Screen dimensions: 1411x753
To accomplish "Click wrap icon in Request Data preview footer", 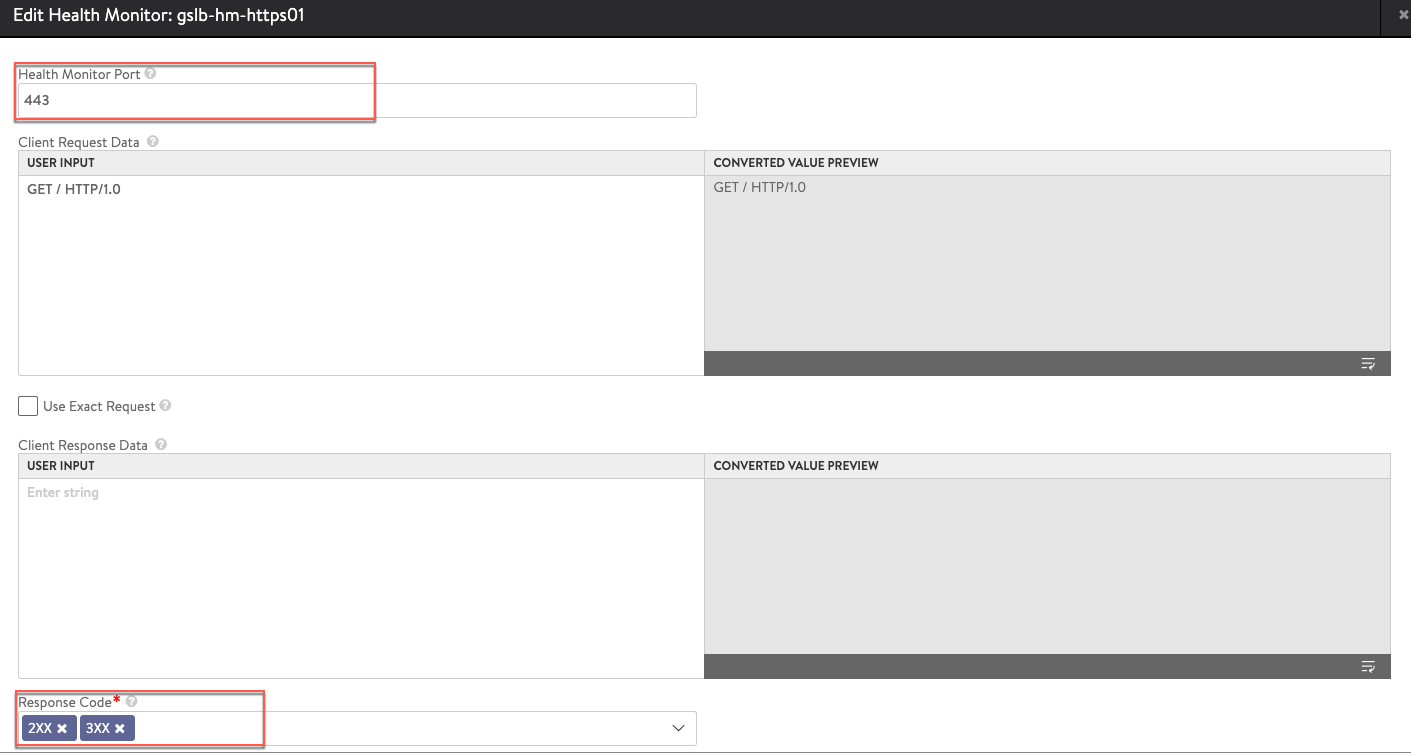I will (1368, 364).
